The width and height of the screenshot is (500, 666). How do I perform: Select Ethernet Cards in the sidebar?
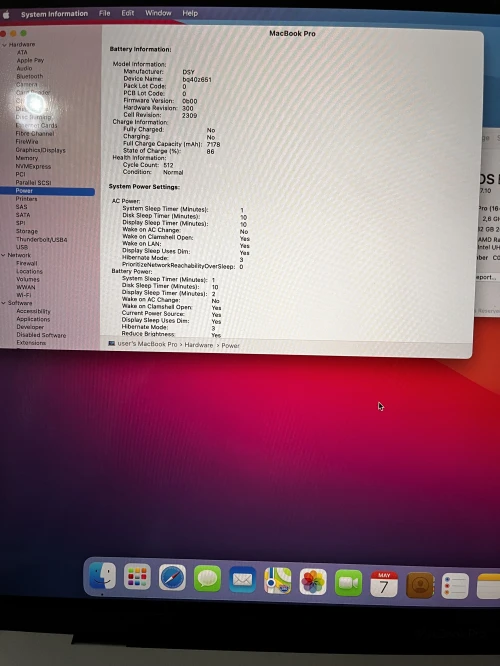pyautogui.click(x=36, y=125)
